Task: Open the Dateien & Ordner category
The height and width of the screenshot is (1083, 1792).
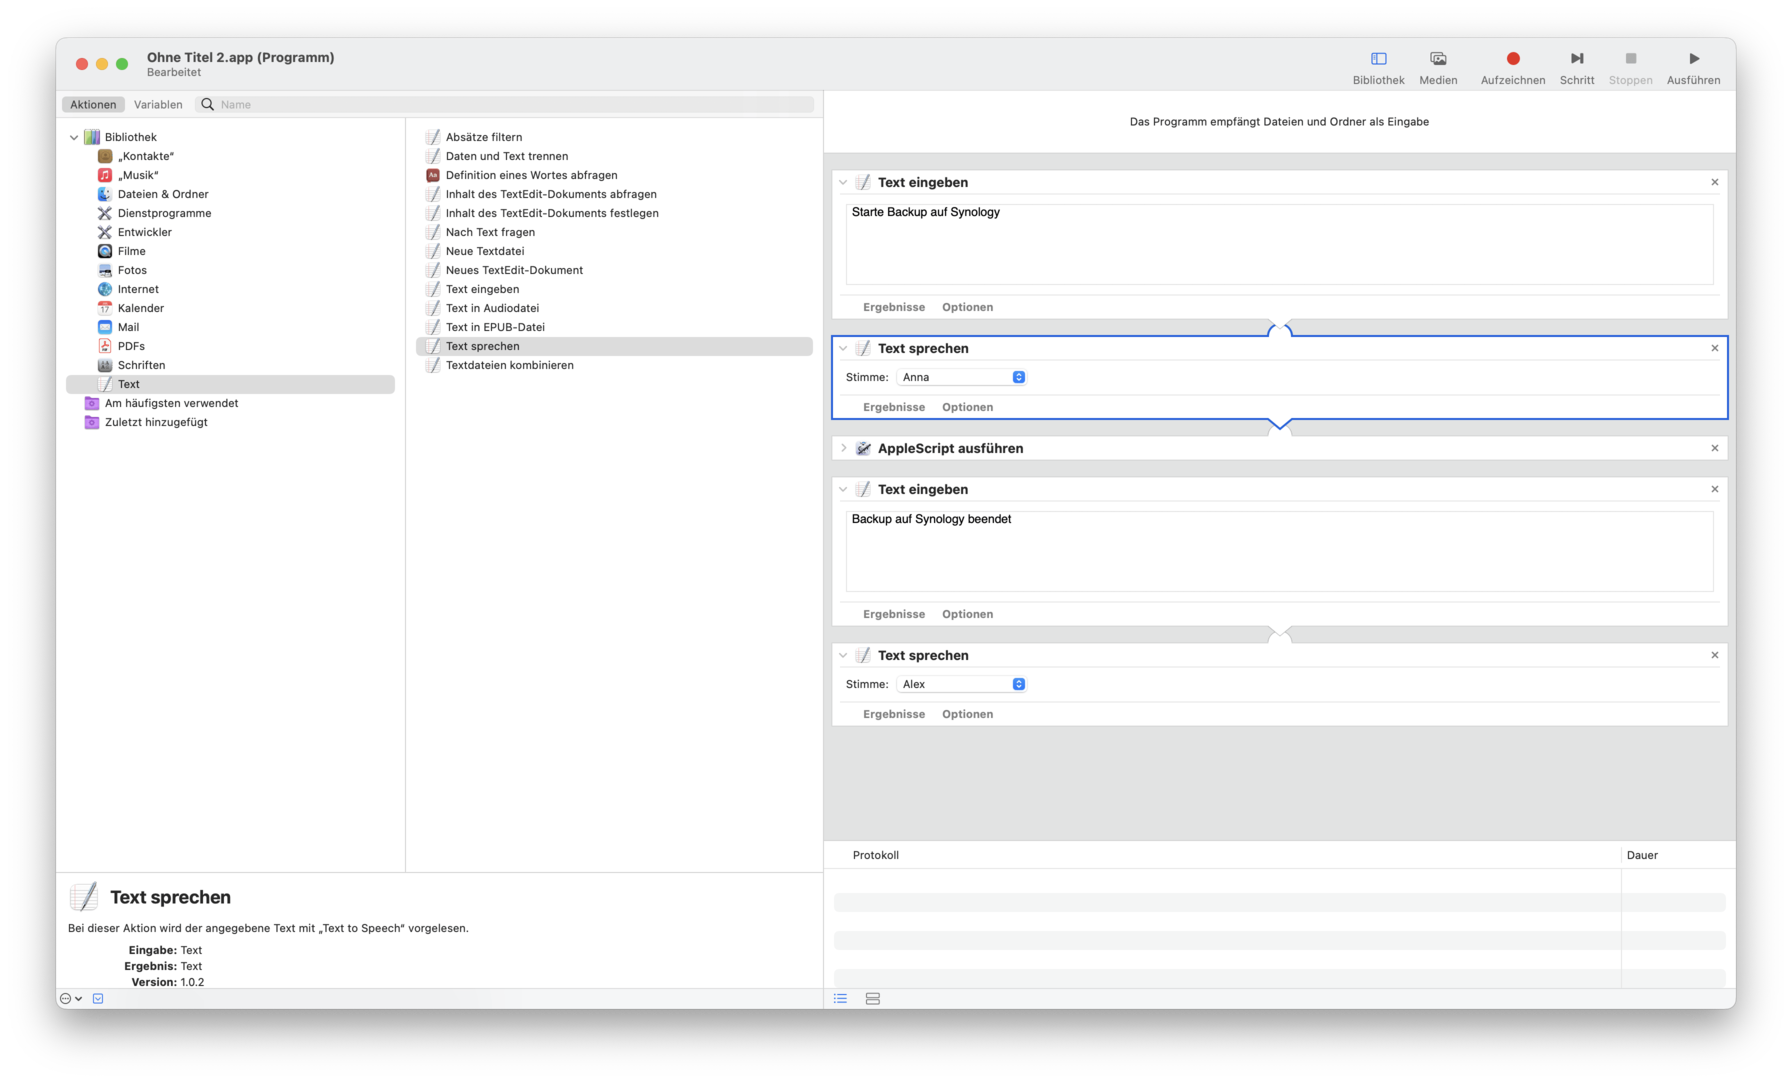Action: coord(163,194)
